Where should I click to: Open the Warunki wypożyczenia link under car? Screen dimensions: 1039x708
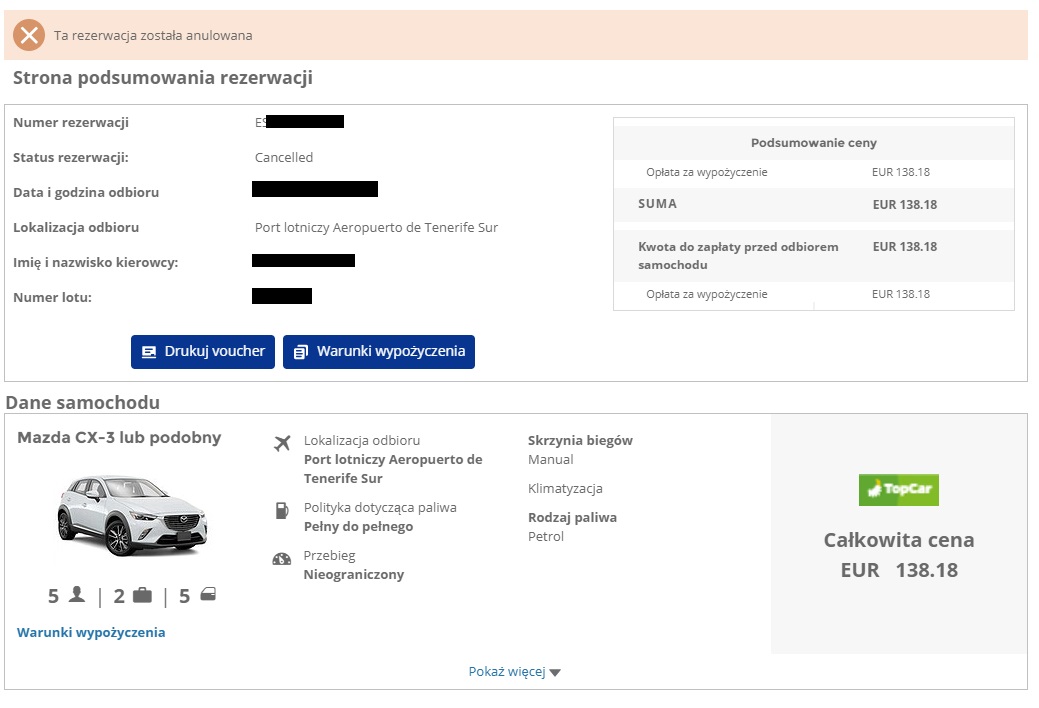pyautogui.click(x=91, y=632)
